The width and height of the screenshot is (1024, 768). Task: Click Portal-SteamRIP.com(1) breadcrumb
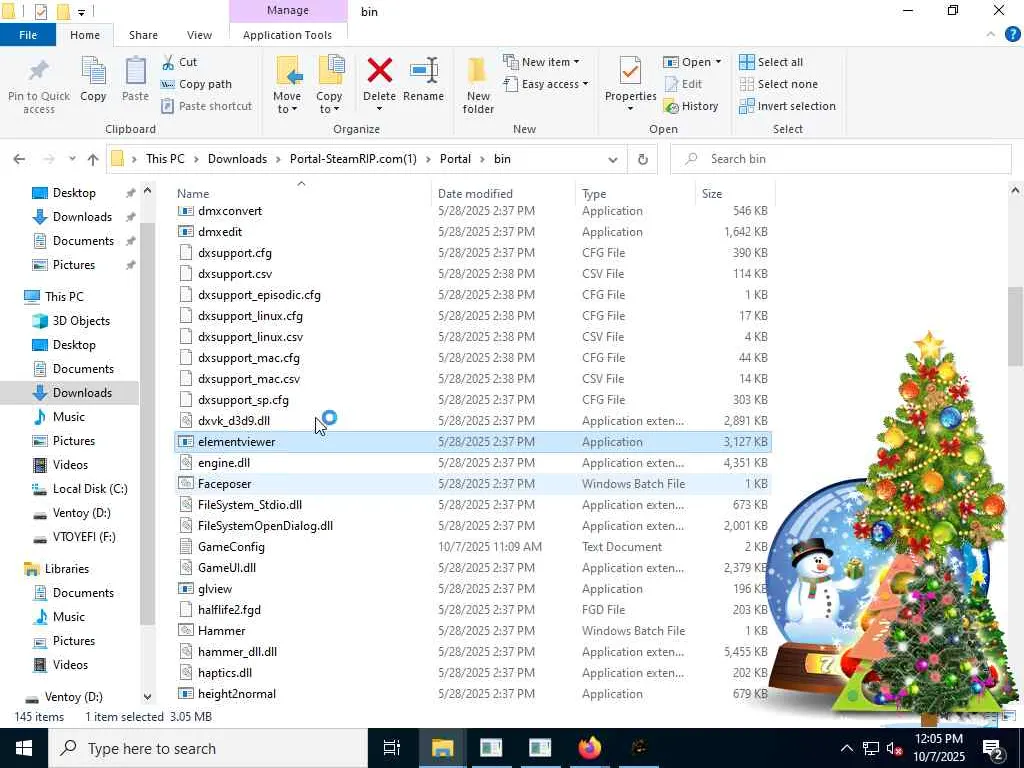(x=353, y=159)
